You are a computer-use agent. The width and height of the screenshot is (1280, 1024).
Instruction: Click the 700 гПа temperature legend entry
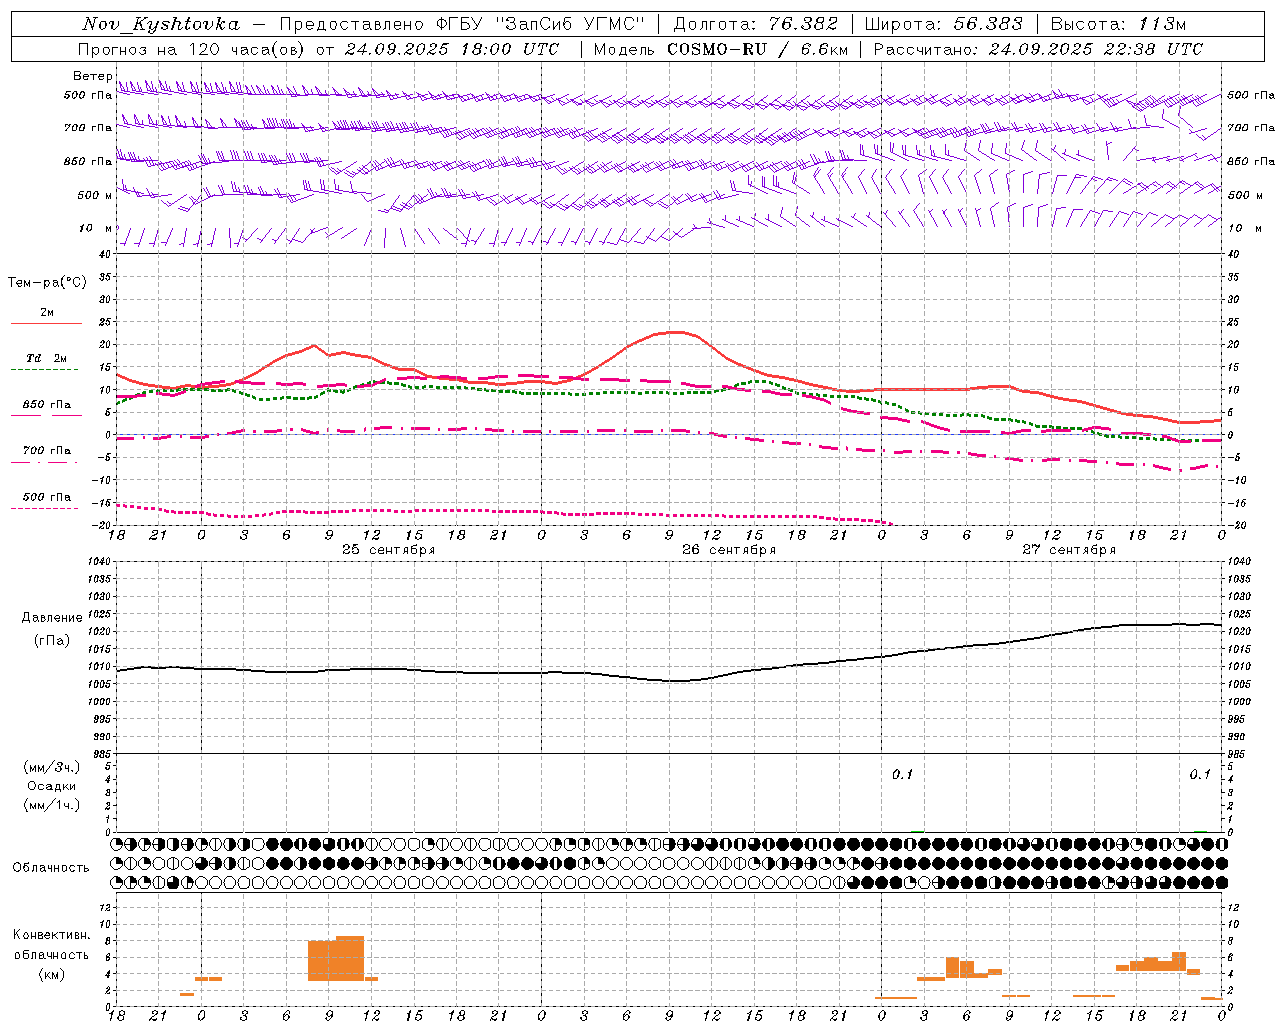click(x=47, y=450)
